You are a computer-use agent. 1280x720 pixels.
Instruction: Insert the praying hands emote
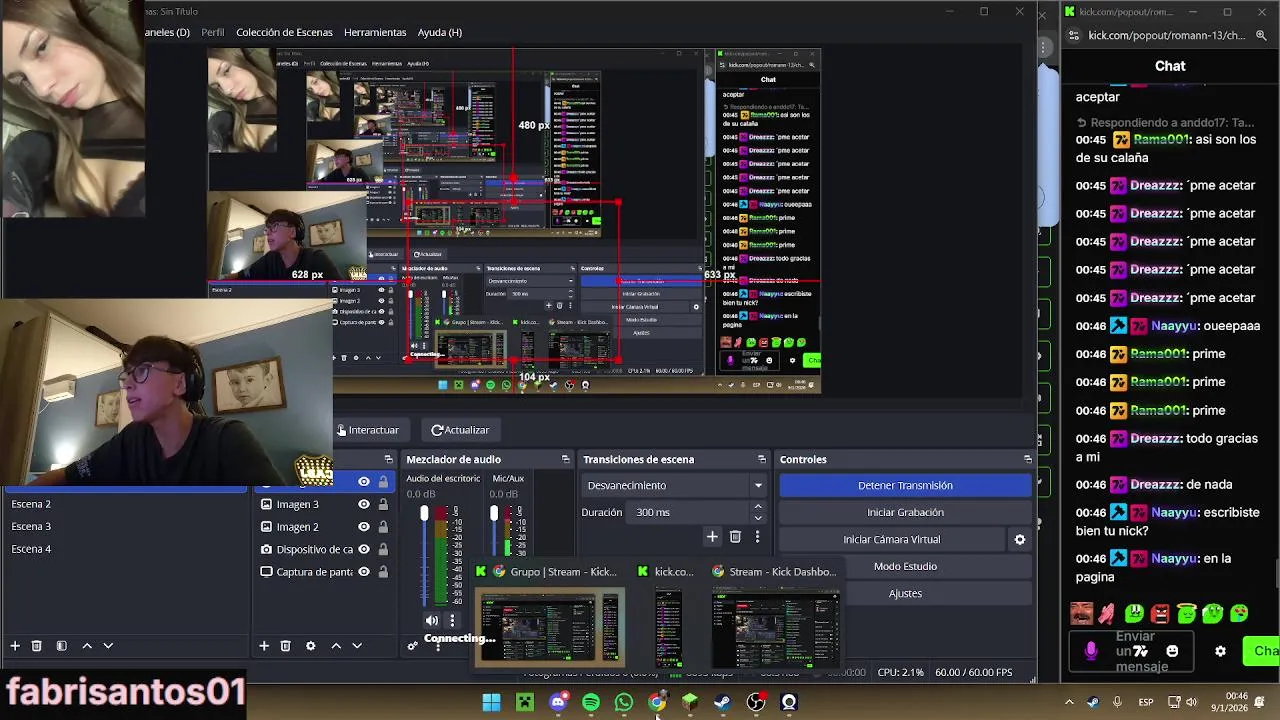pyautogui.click(x=1107, y=613)
